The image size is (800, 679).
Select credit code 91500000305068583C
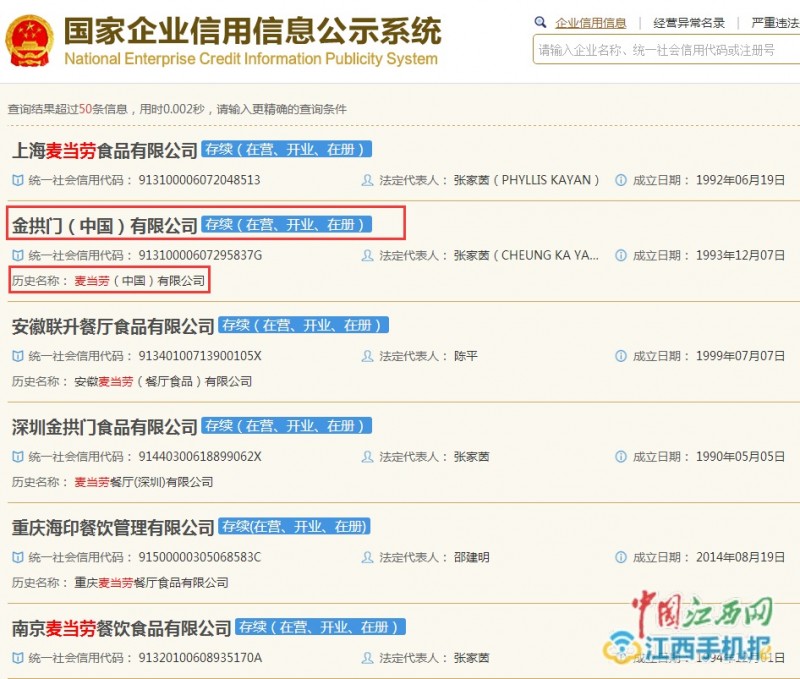(x=199, y=557)
